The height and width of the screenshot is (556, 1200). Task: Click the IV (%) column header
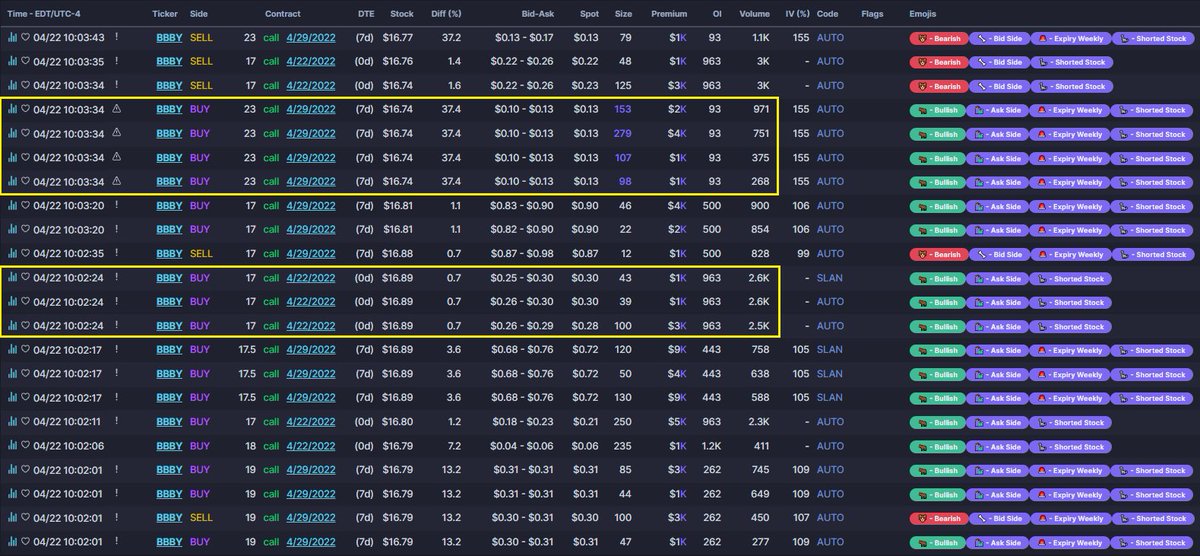pos(796,14)
